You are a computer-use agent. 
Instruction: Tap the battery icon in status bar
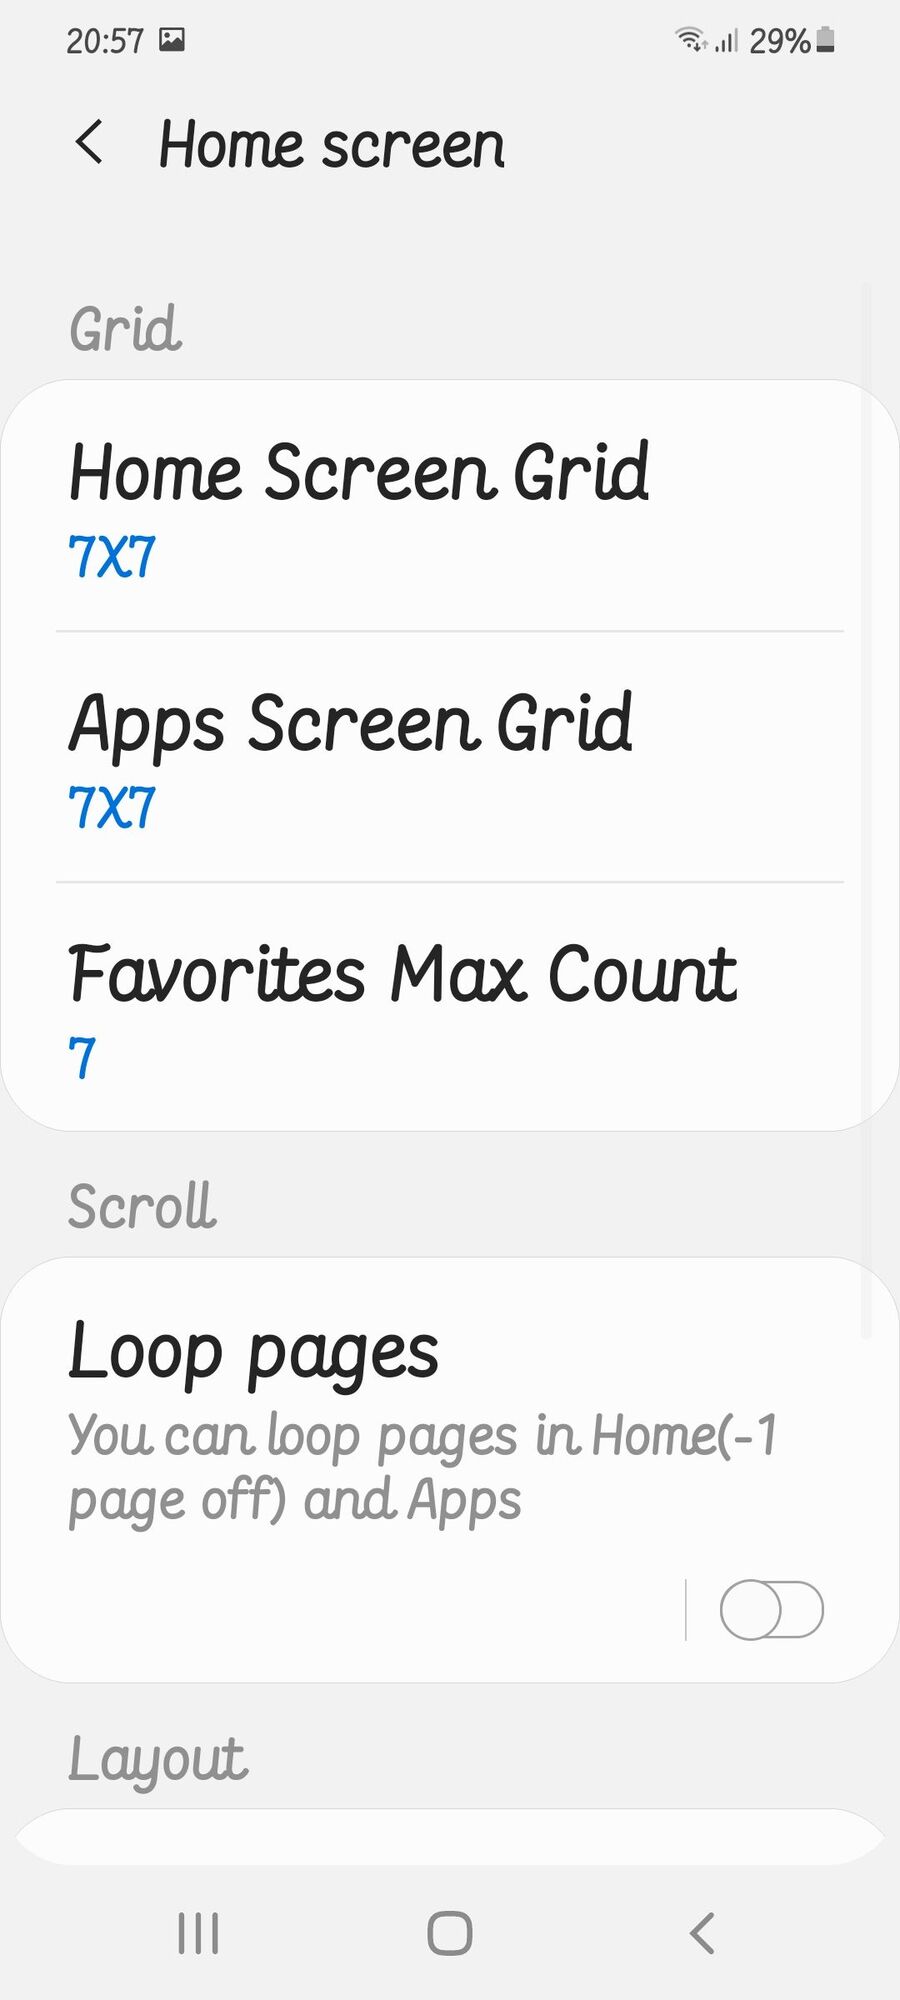[825, 40]
